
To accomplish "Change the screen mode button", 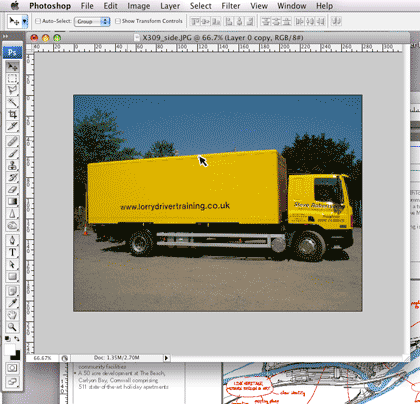I will click(13, 381).
